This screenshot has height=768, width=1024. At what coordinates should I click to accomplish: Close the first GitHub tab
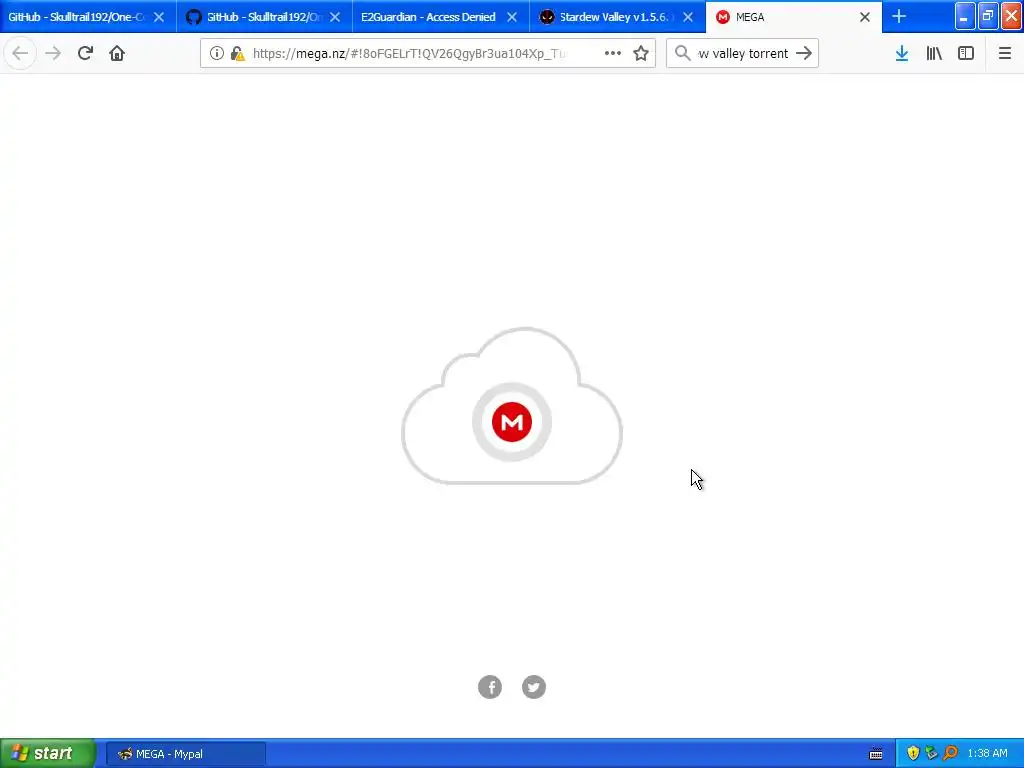click(159, 17)
